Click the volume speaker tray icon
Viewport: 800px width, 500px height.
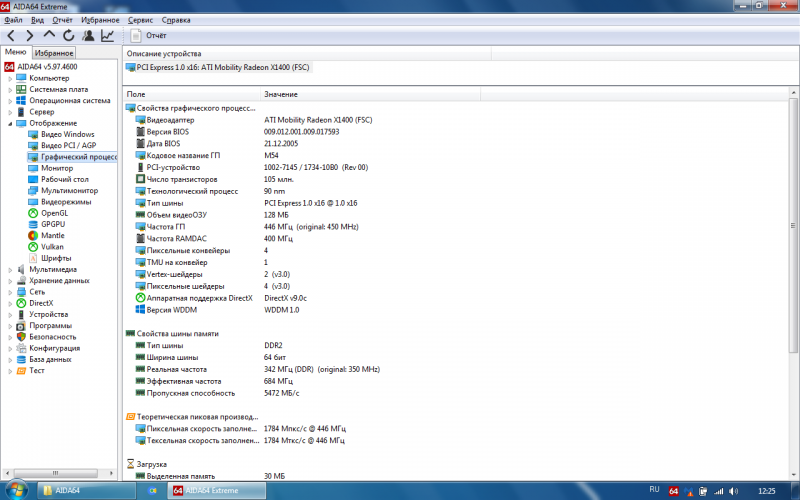point(734,491)
